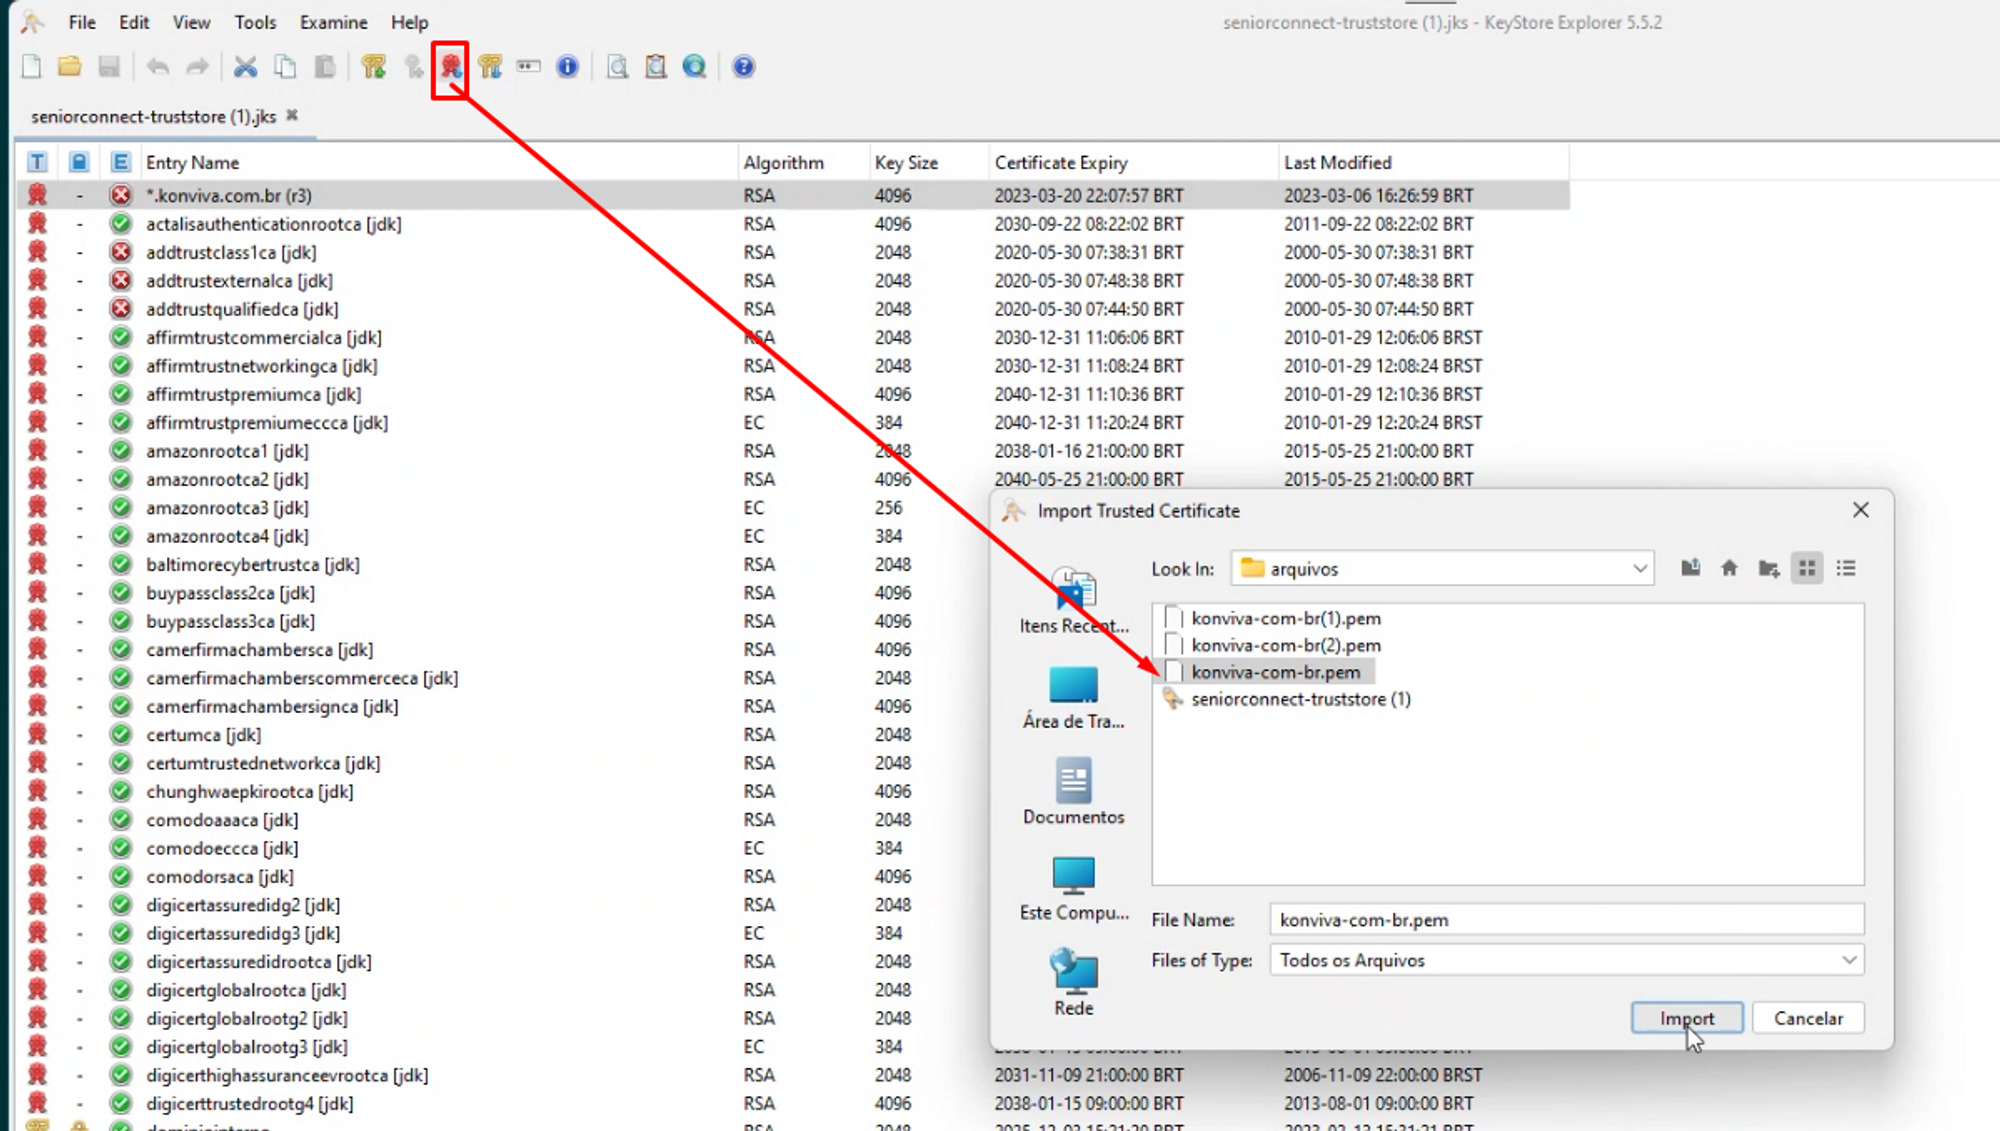Switch file dialog to list details view
Image resolution: width=2000 pixels, height=1131 pixels.
tap(1846, 568)
